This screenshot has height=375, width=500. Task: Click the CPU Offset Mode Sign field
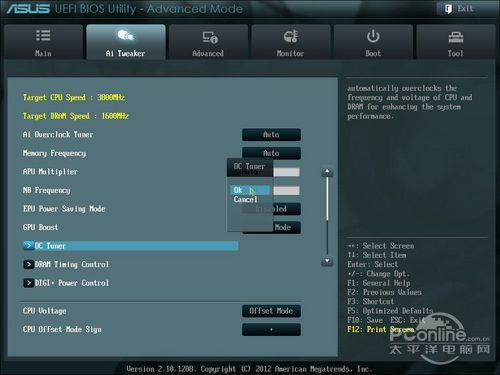(x=271, y=329)
